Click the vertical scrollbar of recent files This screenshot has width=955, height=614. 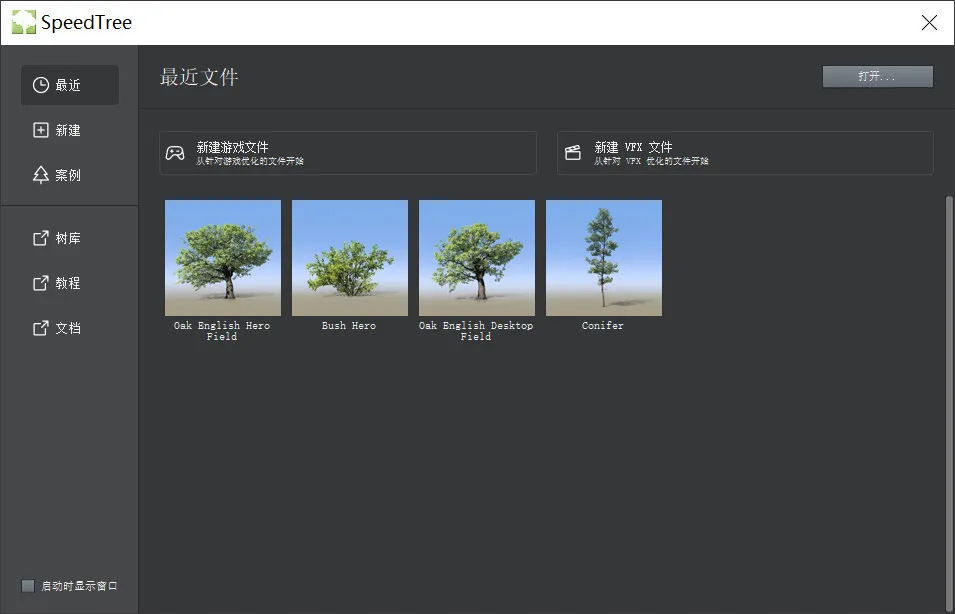click(950, 402)
